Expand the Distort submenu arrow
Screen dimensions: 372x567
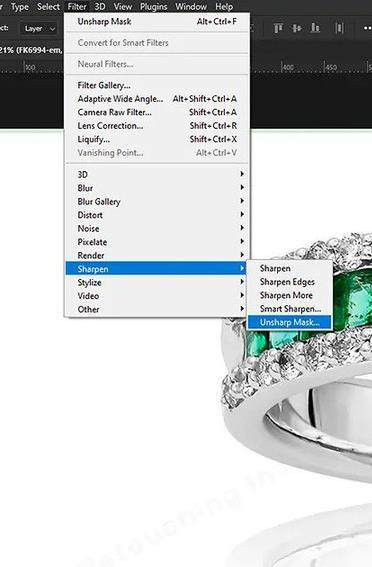(242, 214)
